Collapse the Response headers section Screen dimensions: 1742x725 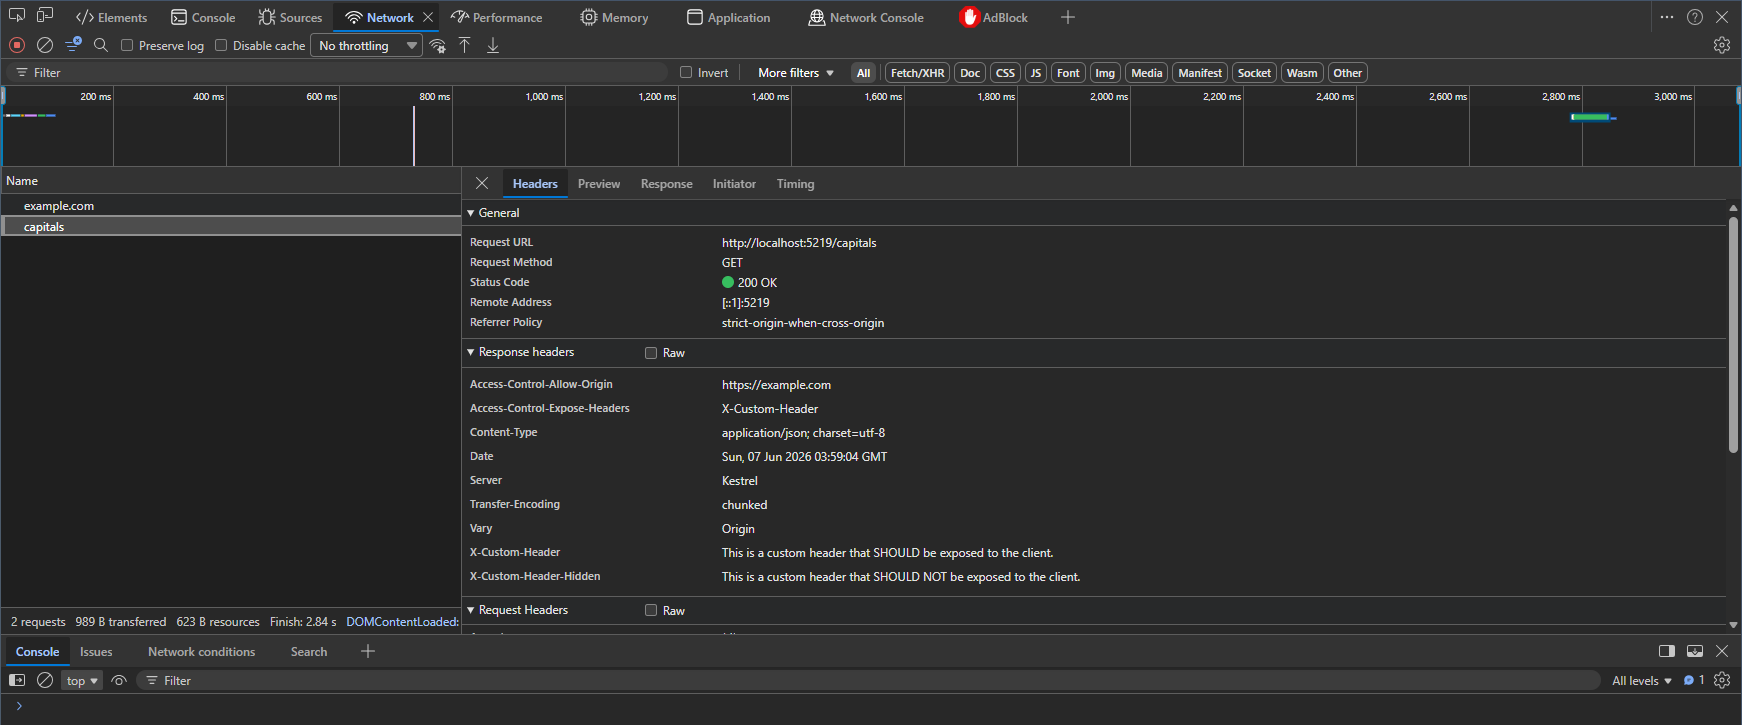point(471,352)
